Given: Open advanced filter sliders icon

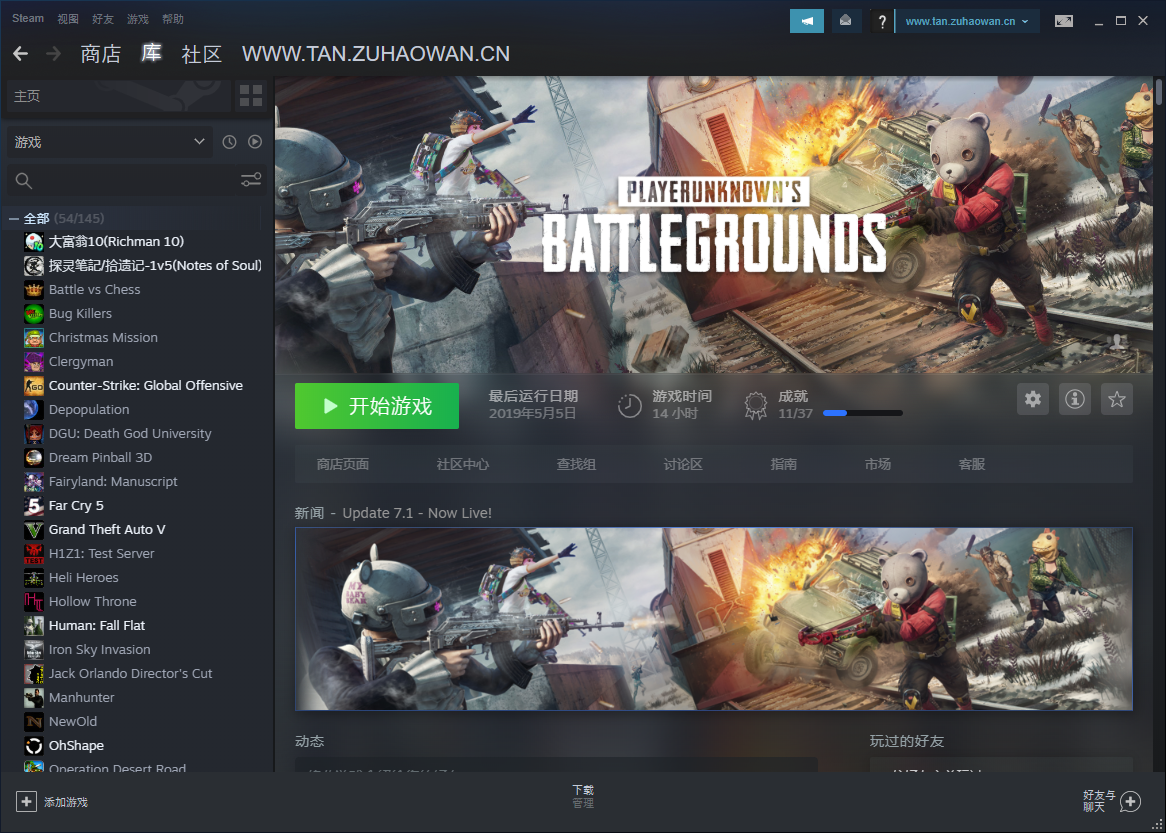Looking at the screenshot, I should pos(251,180).
